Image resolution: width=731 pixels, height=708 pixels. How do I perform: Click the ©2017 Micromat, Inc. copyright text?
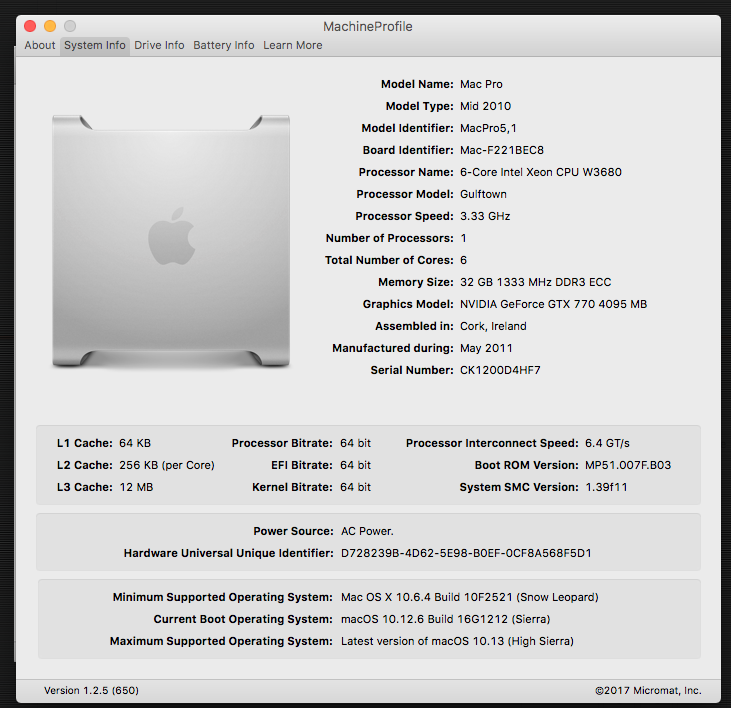coord(648,690)
